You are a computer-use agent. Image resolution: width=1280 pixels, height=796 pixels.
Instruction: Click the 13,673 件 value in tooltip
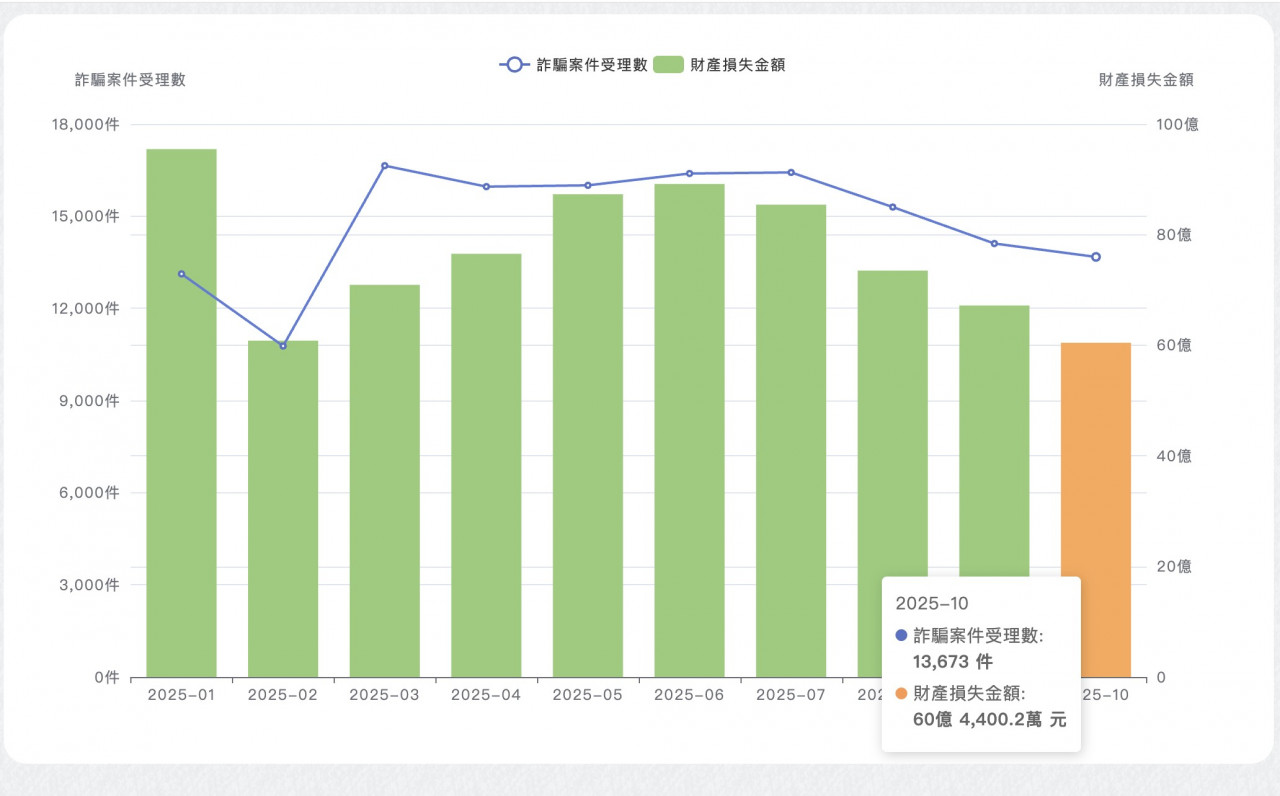pyautogui.click(x=952, y=661)
